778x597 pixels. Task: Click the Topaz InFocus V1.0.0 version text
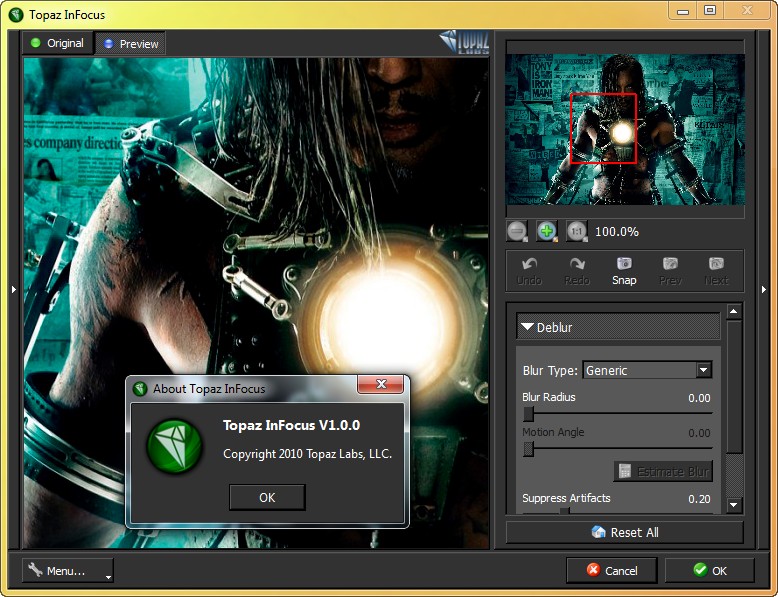point(291,425)
